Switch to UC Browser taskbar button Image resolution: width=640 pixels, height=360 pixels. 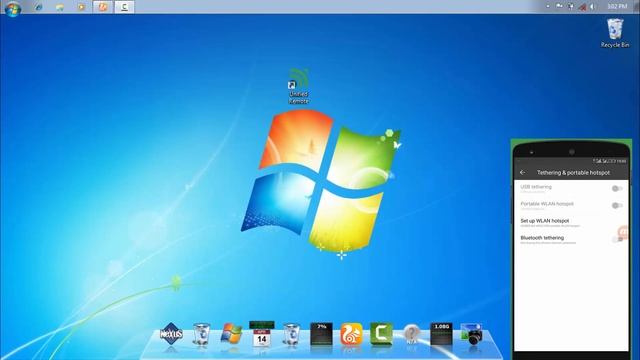(102, 7)
